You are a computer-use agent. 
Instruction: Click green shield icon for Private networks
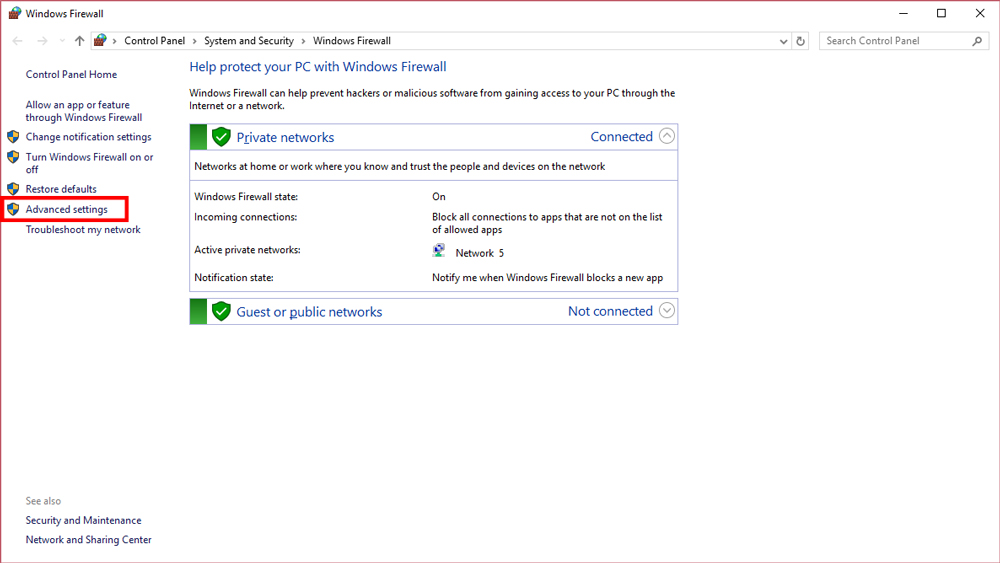tap(221, 137)
